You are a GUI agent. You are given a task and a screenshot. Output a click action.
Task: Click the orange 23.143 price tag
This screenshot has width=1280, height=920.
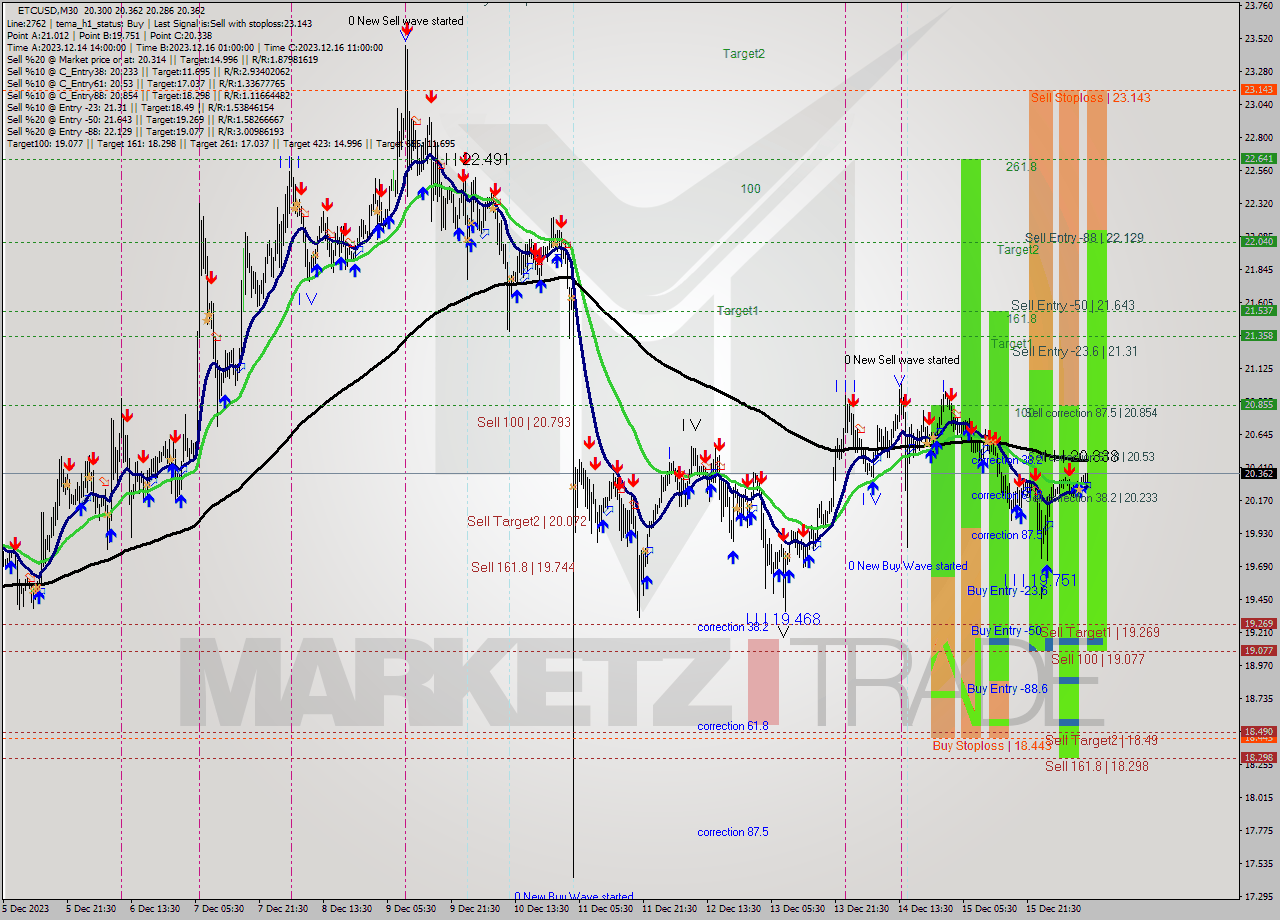pos(1259,89)
